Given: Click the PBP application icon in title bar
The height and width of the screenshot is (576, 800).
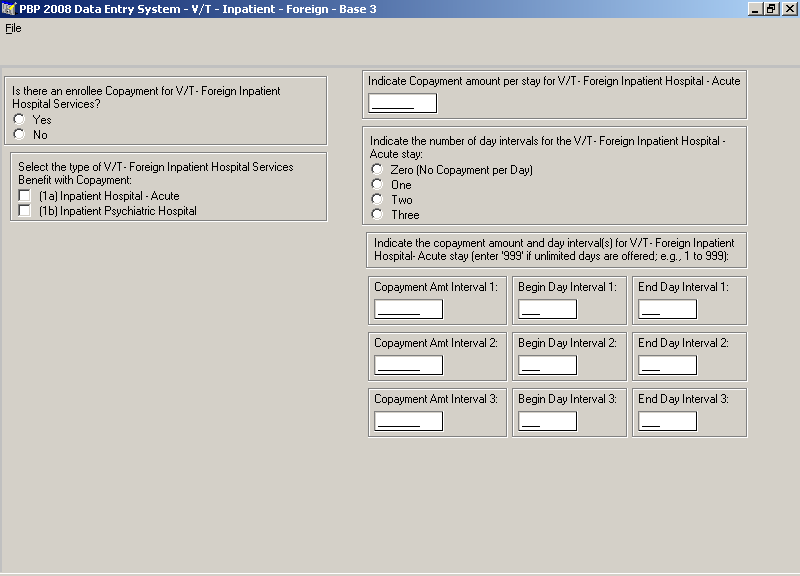Looking at the screenshot, I should tap(9, 9).
